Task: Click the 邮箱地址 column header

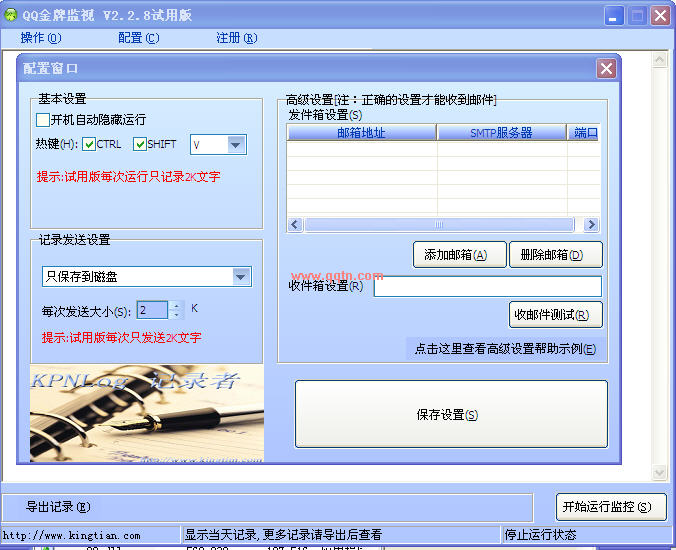Action: pos(361,133)
